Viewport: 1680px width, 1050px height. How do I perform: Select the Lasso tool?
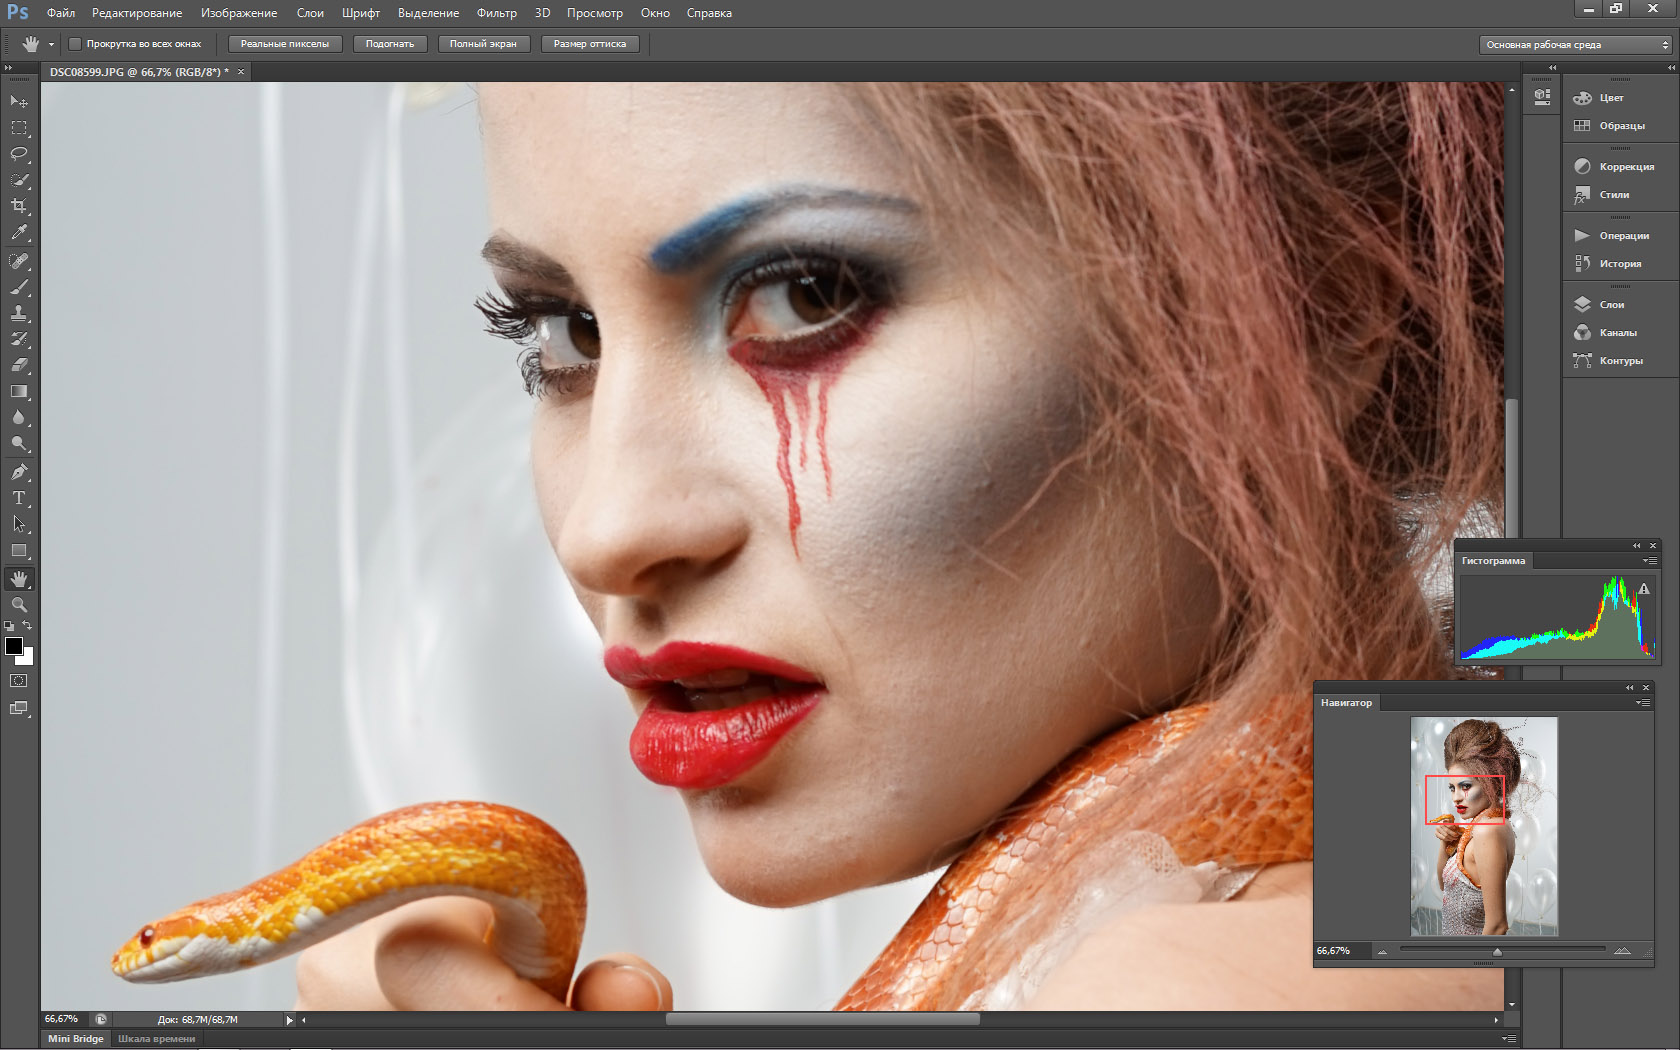19,154
